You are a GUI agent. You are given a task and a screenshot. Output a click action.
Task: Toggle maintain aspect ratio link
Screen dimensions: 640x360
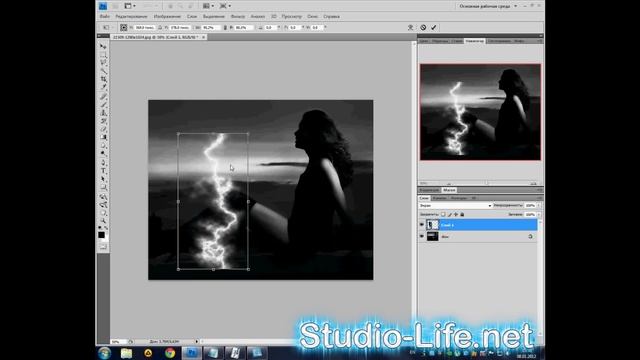(225, 27)
